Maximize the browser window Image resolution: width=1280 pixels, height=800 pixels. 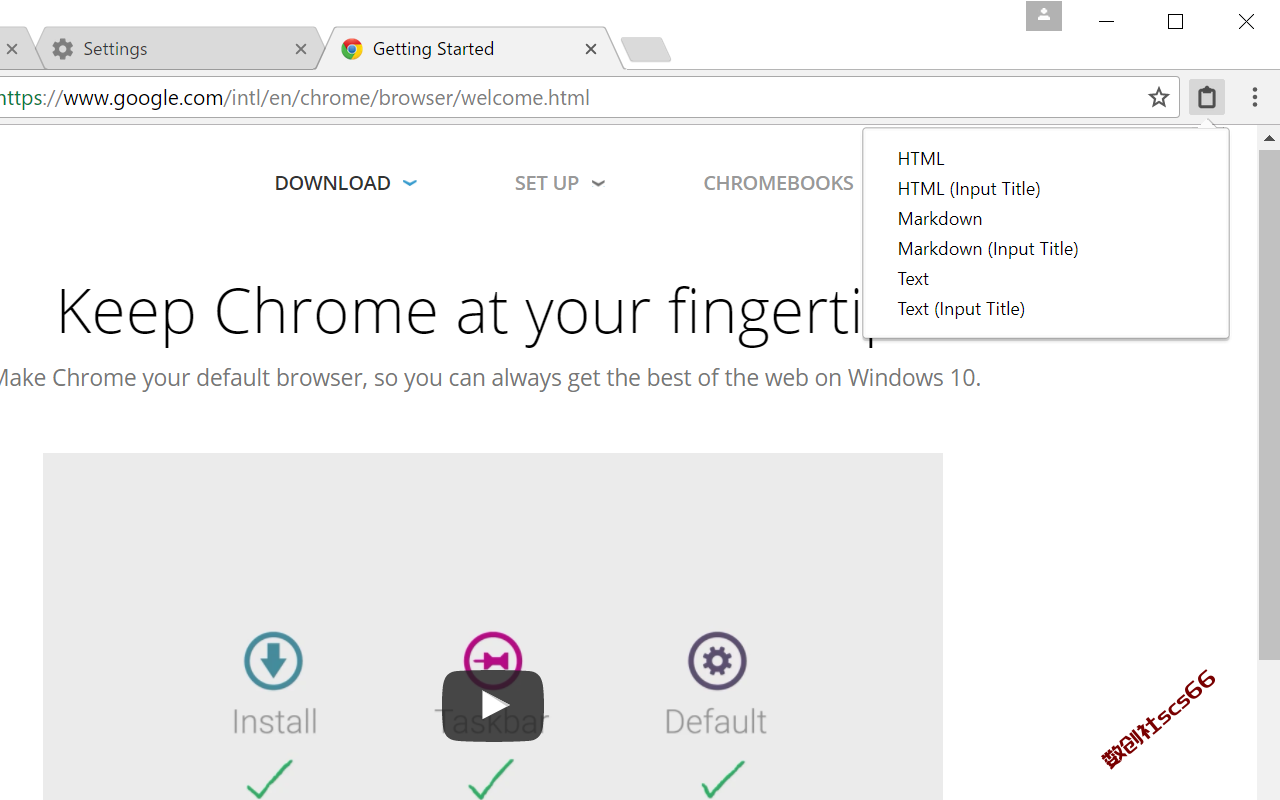click(1176, 21)
